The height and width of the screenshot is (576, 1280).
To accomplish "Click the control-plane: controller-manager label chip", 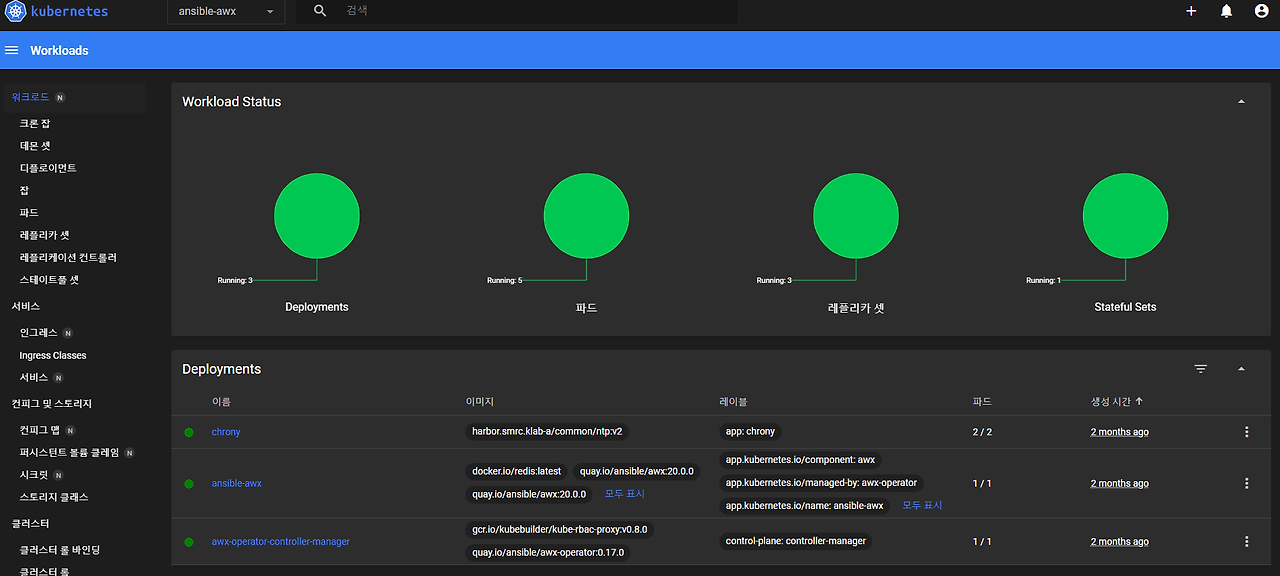I will click(796, 541).
